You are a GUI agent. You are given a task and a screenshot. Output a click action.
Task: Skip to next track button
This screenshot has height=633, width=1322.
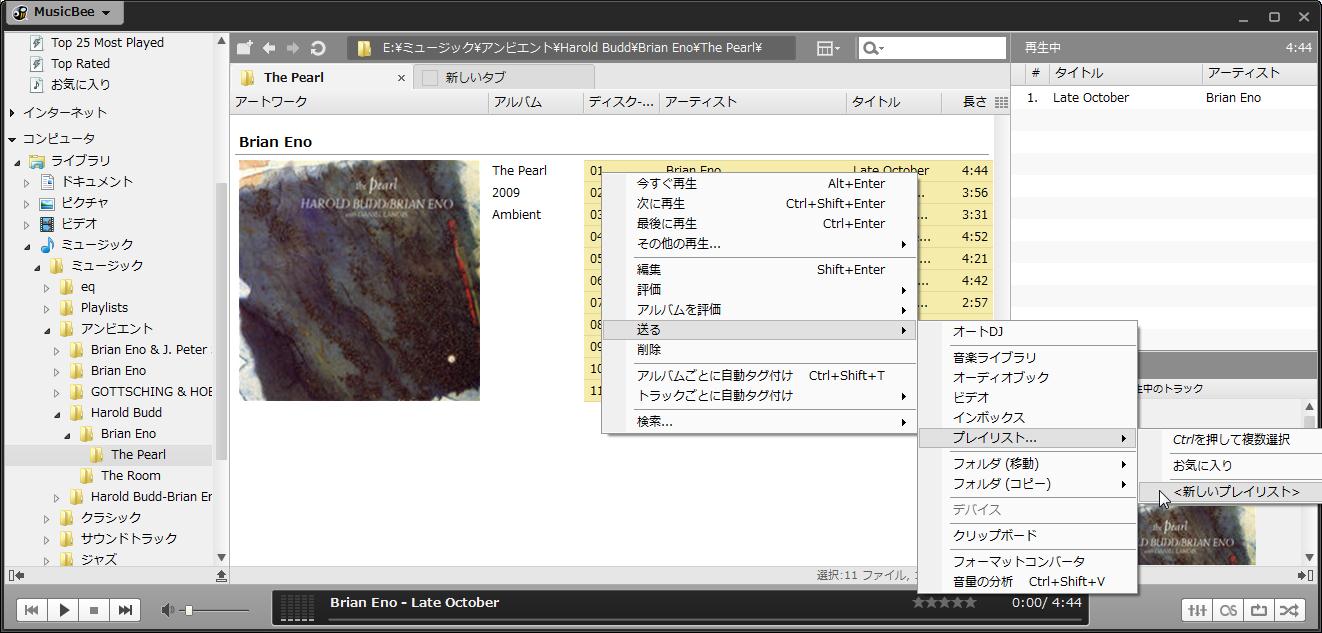(x=125, y=610)
